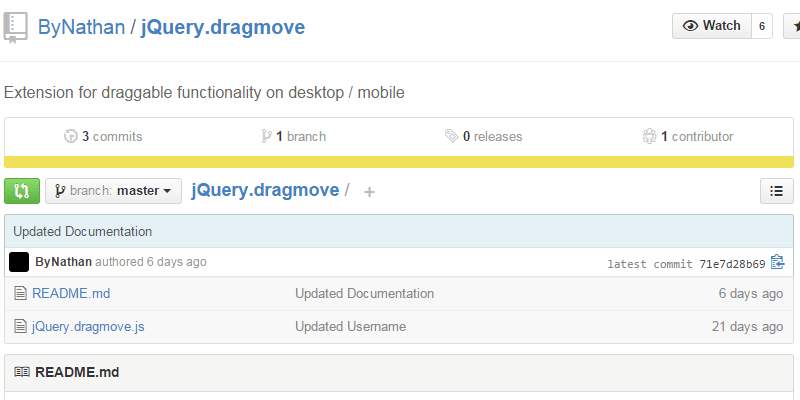Show the 1 contributor tab
This screenshot has height=400, width=800.
point(688,136)
